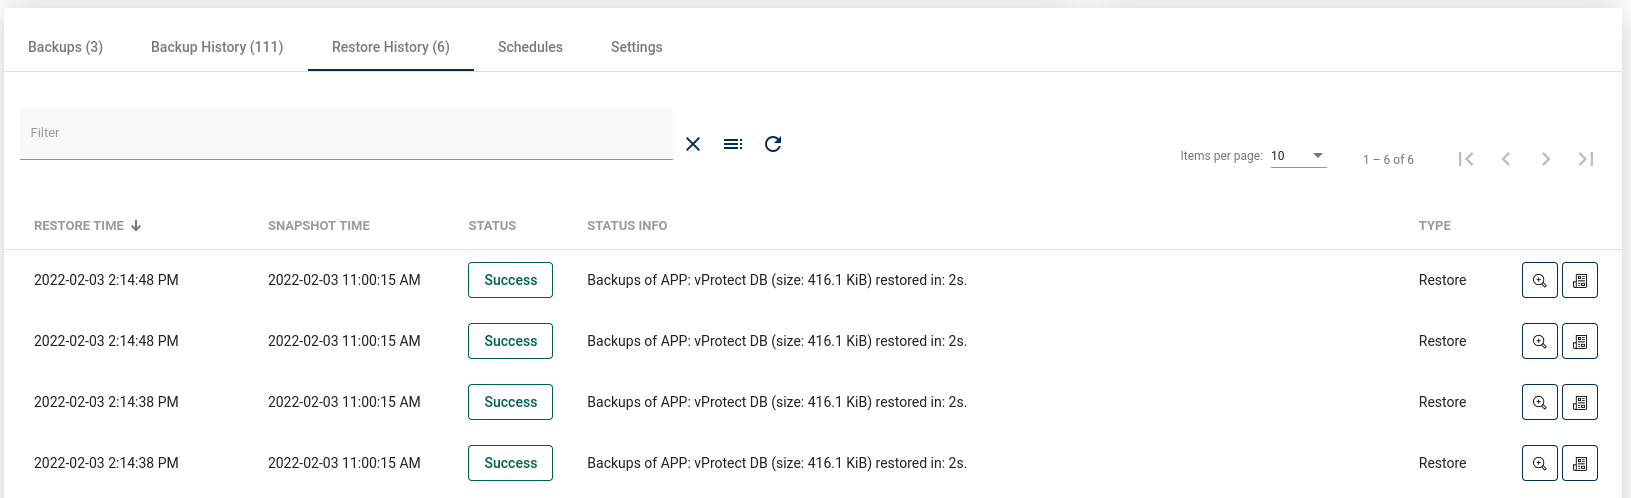This screenshot has height=498, width=1631.
Task: Go to the next page arrow
Action: click(x=1546, y=159)
